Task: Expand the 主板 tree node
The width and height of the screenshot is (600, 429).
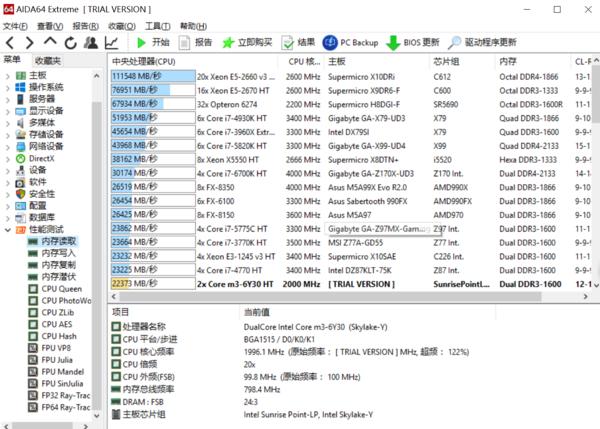Action: point(8,76)
